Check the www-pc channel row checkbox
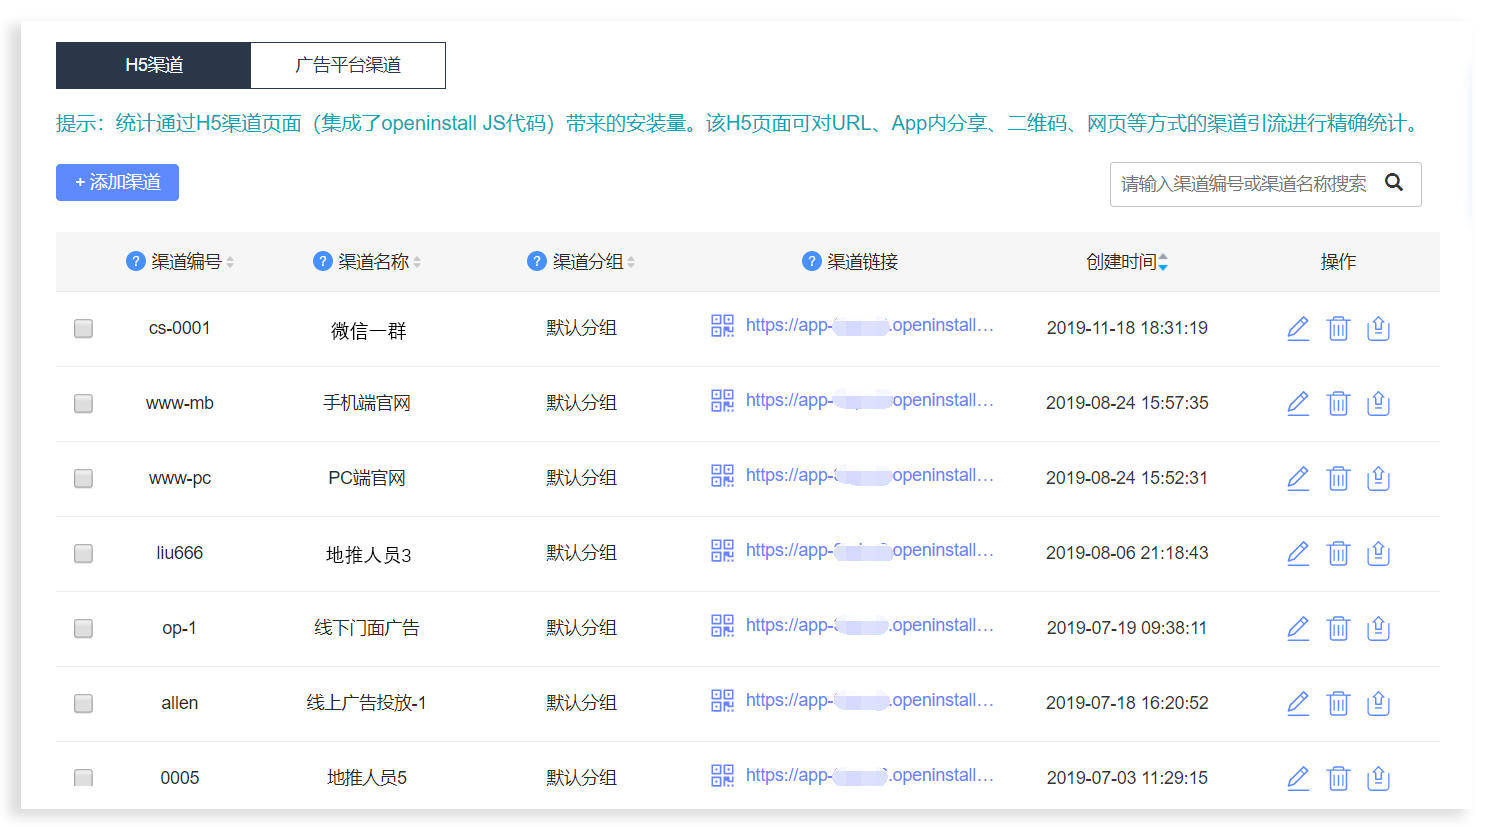1493x827 pixels. tap(83, 478)
